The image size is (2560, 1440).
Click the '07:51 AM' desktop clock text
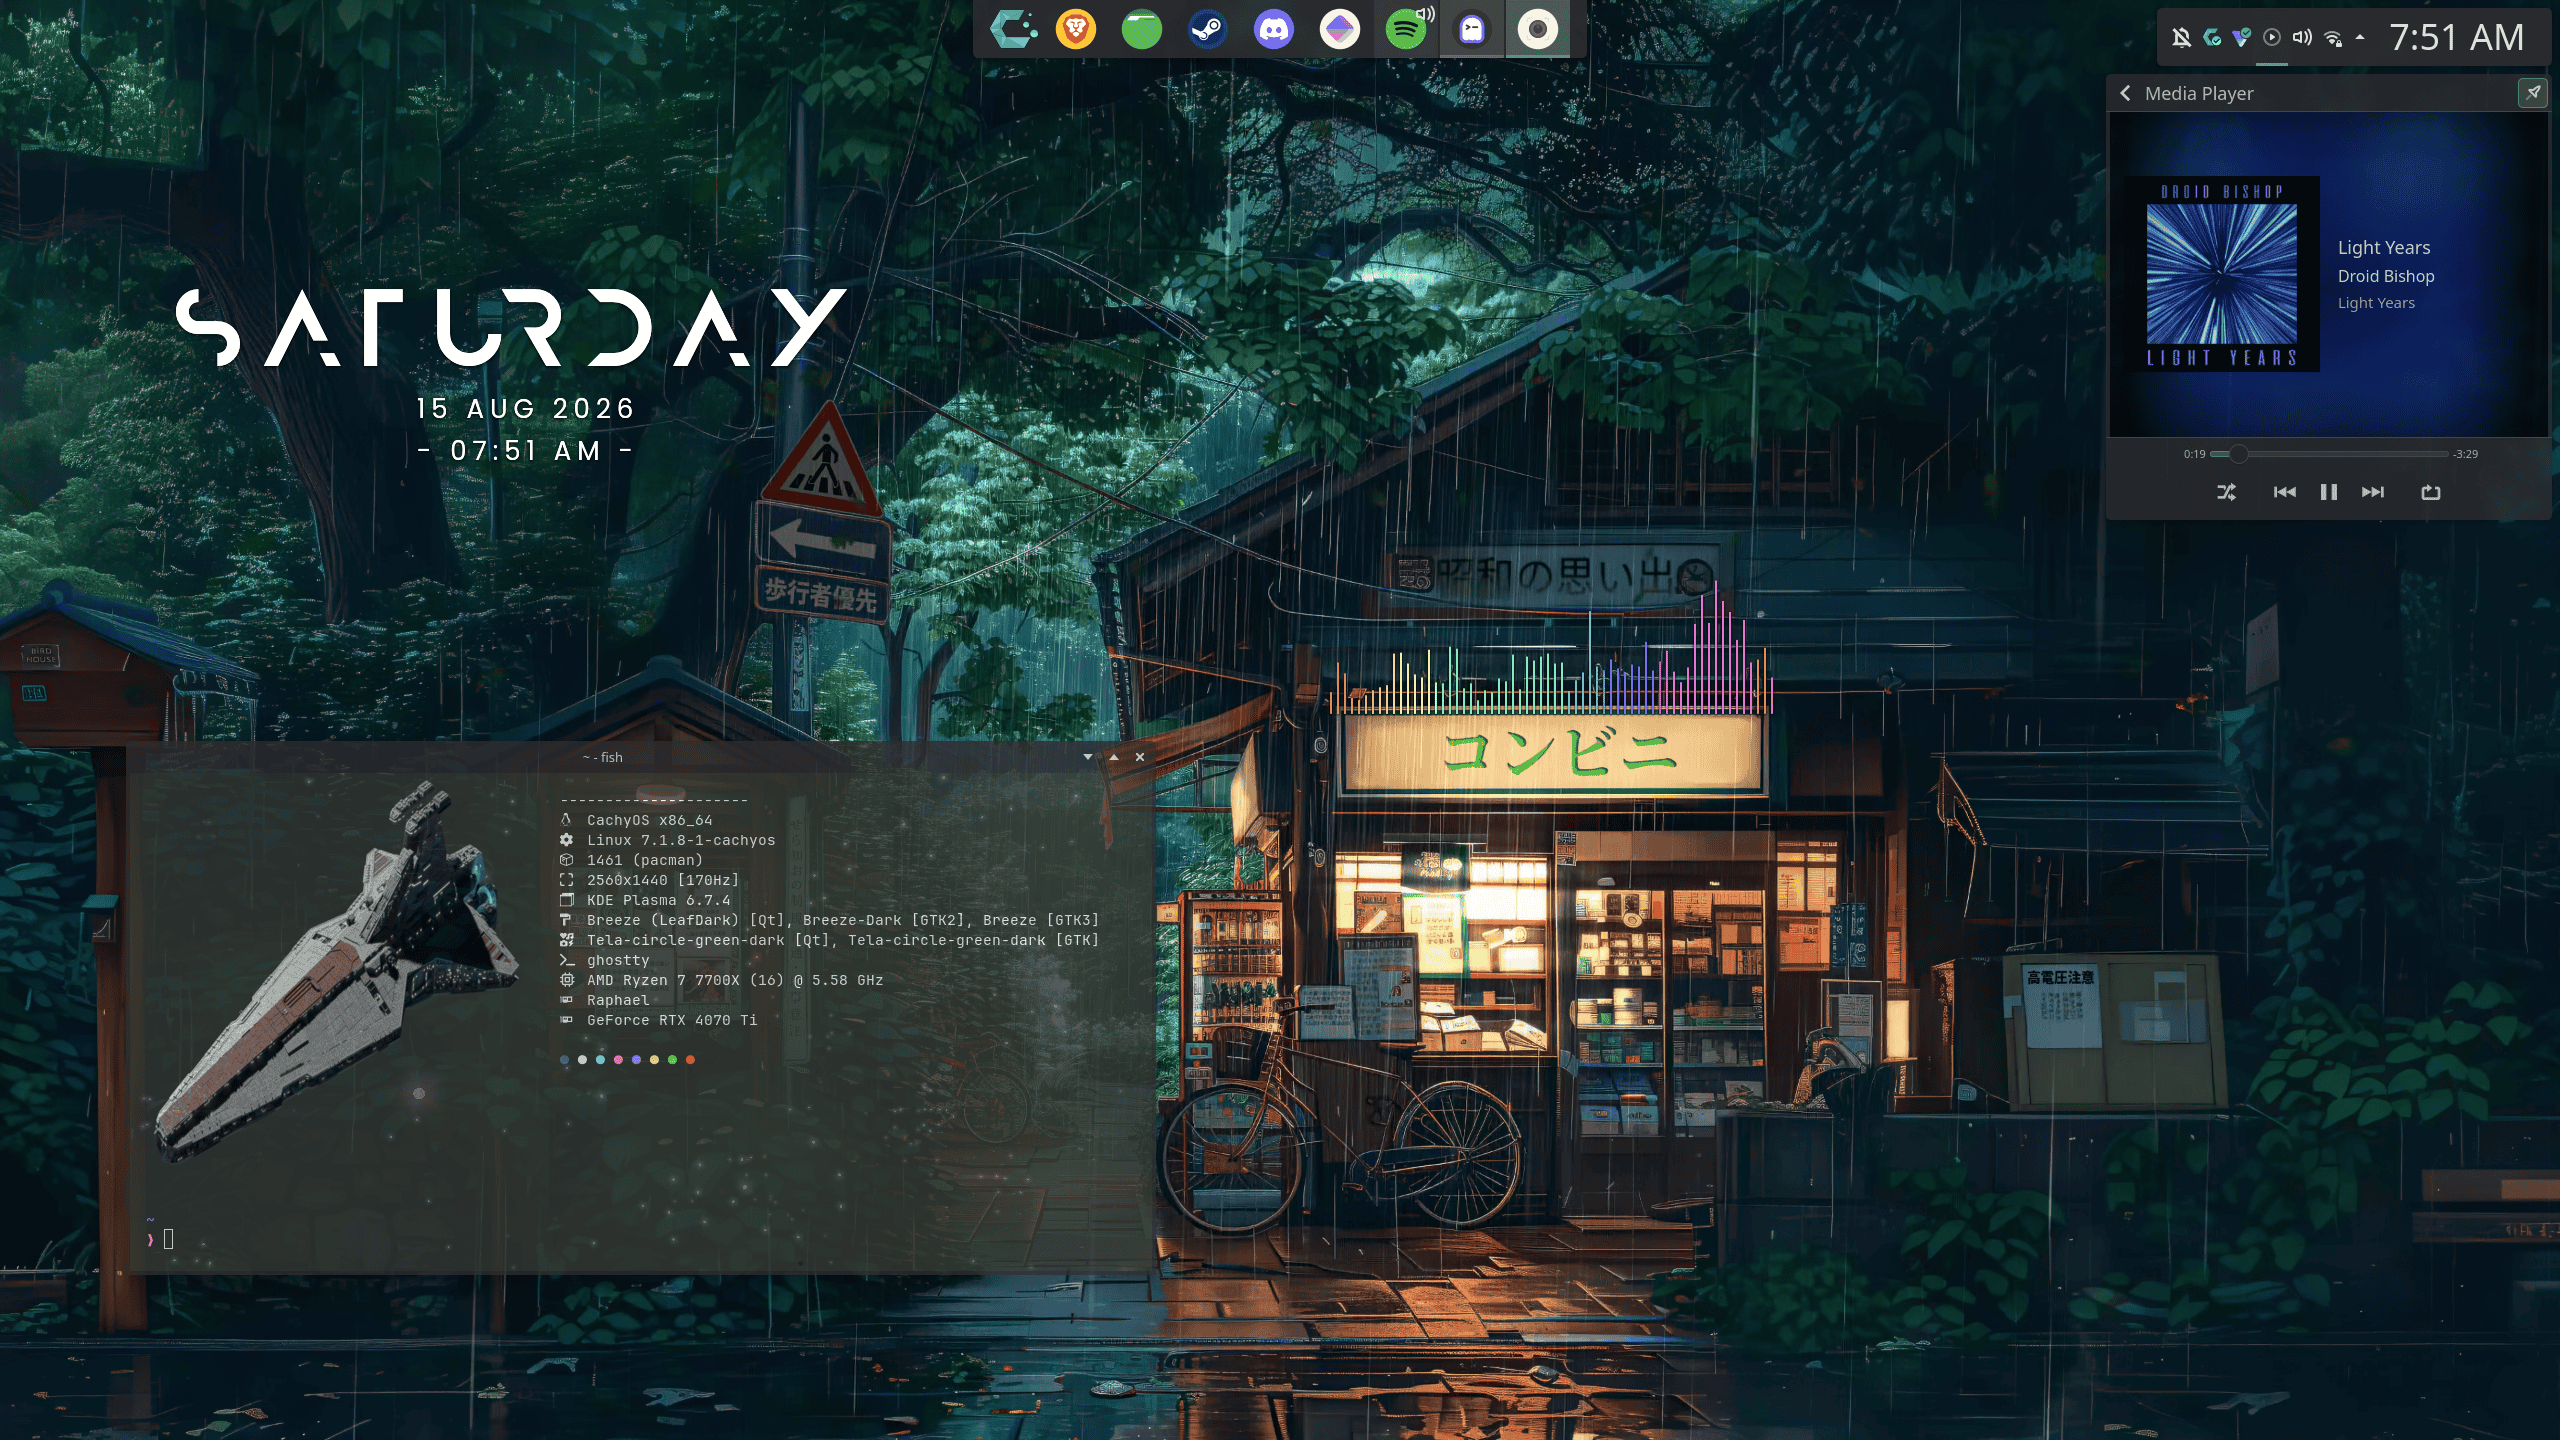(x=526, y=451)
